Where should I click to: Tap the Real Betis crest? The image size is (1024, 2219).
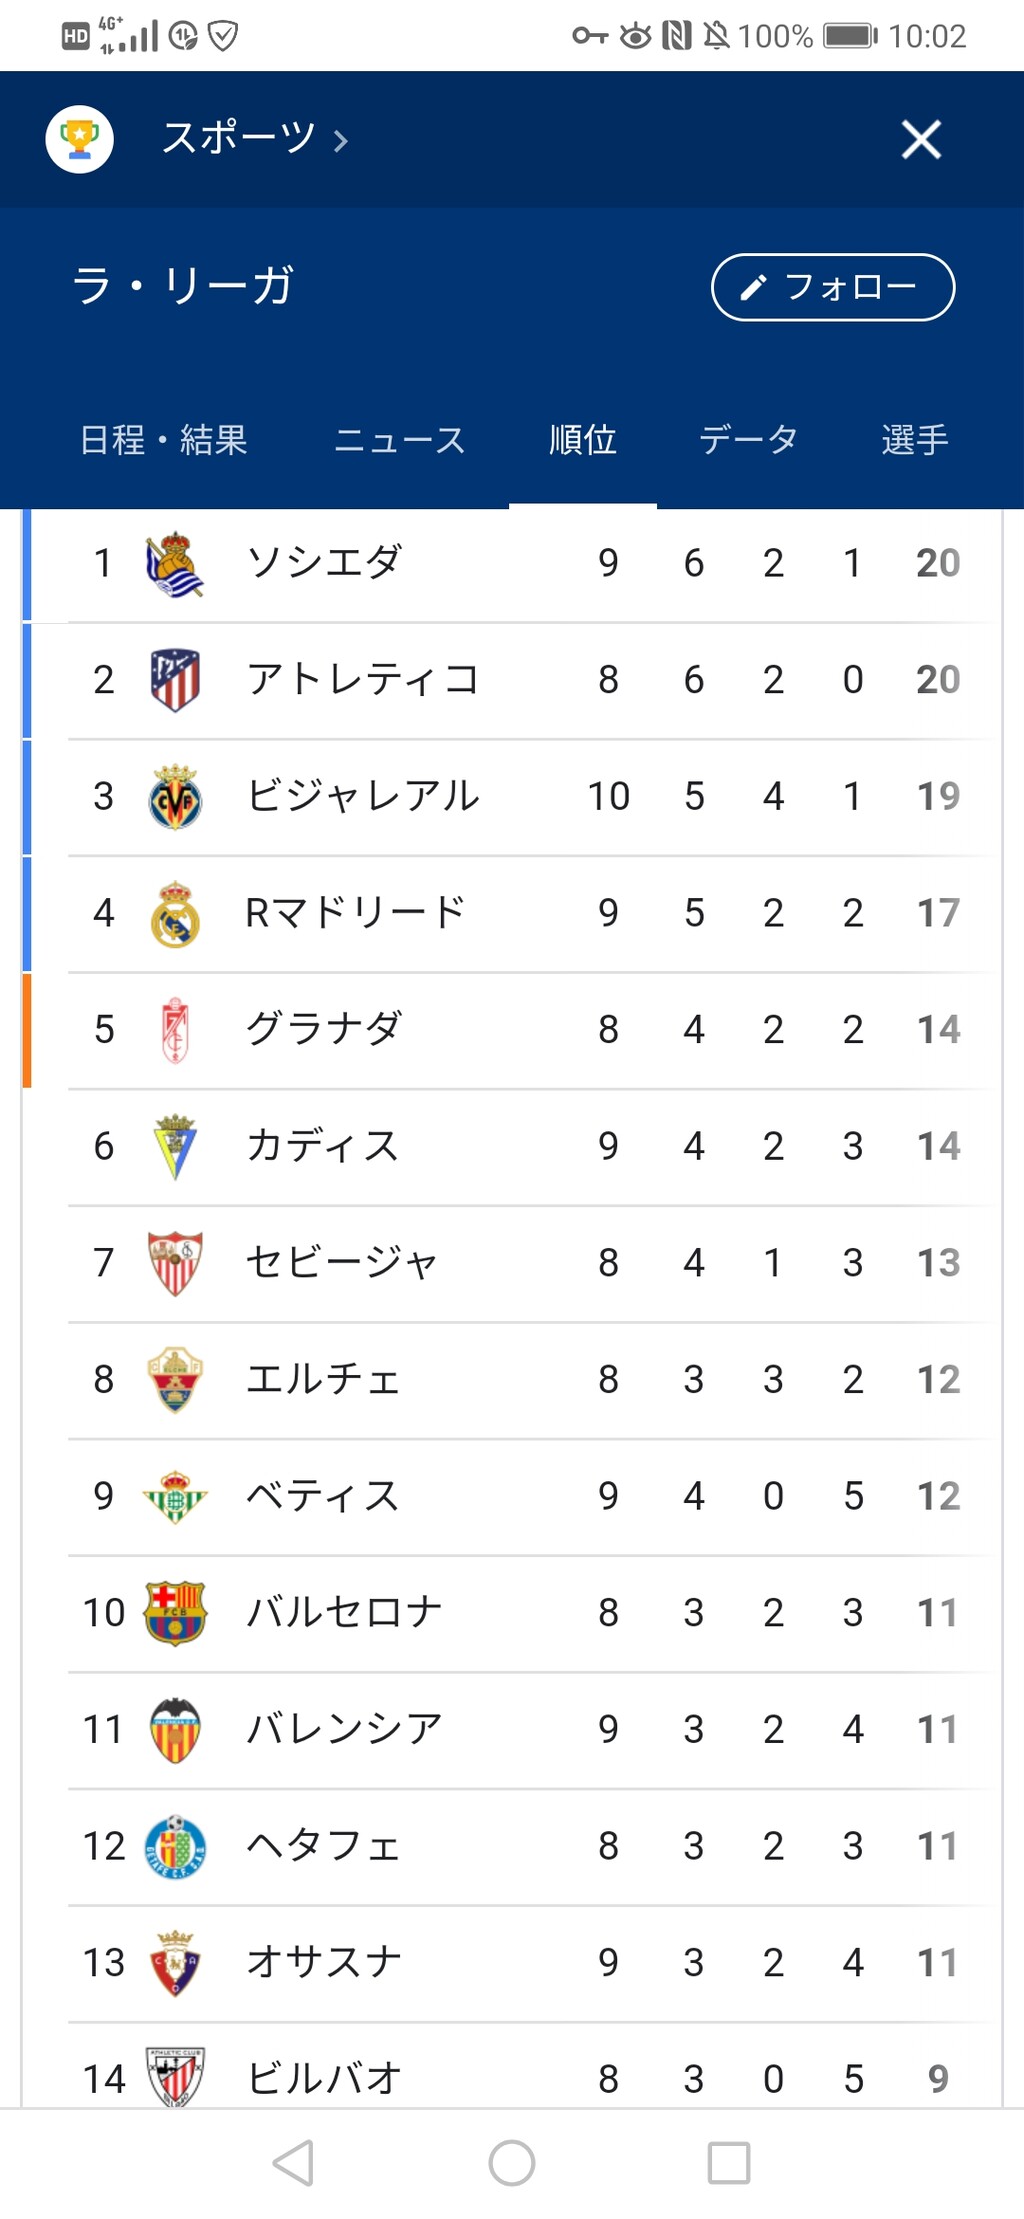point(175,1496)
